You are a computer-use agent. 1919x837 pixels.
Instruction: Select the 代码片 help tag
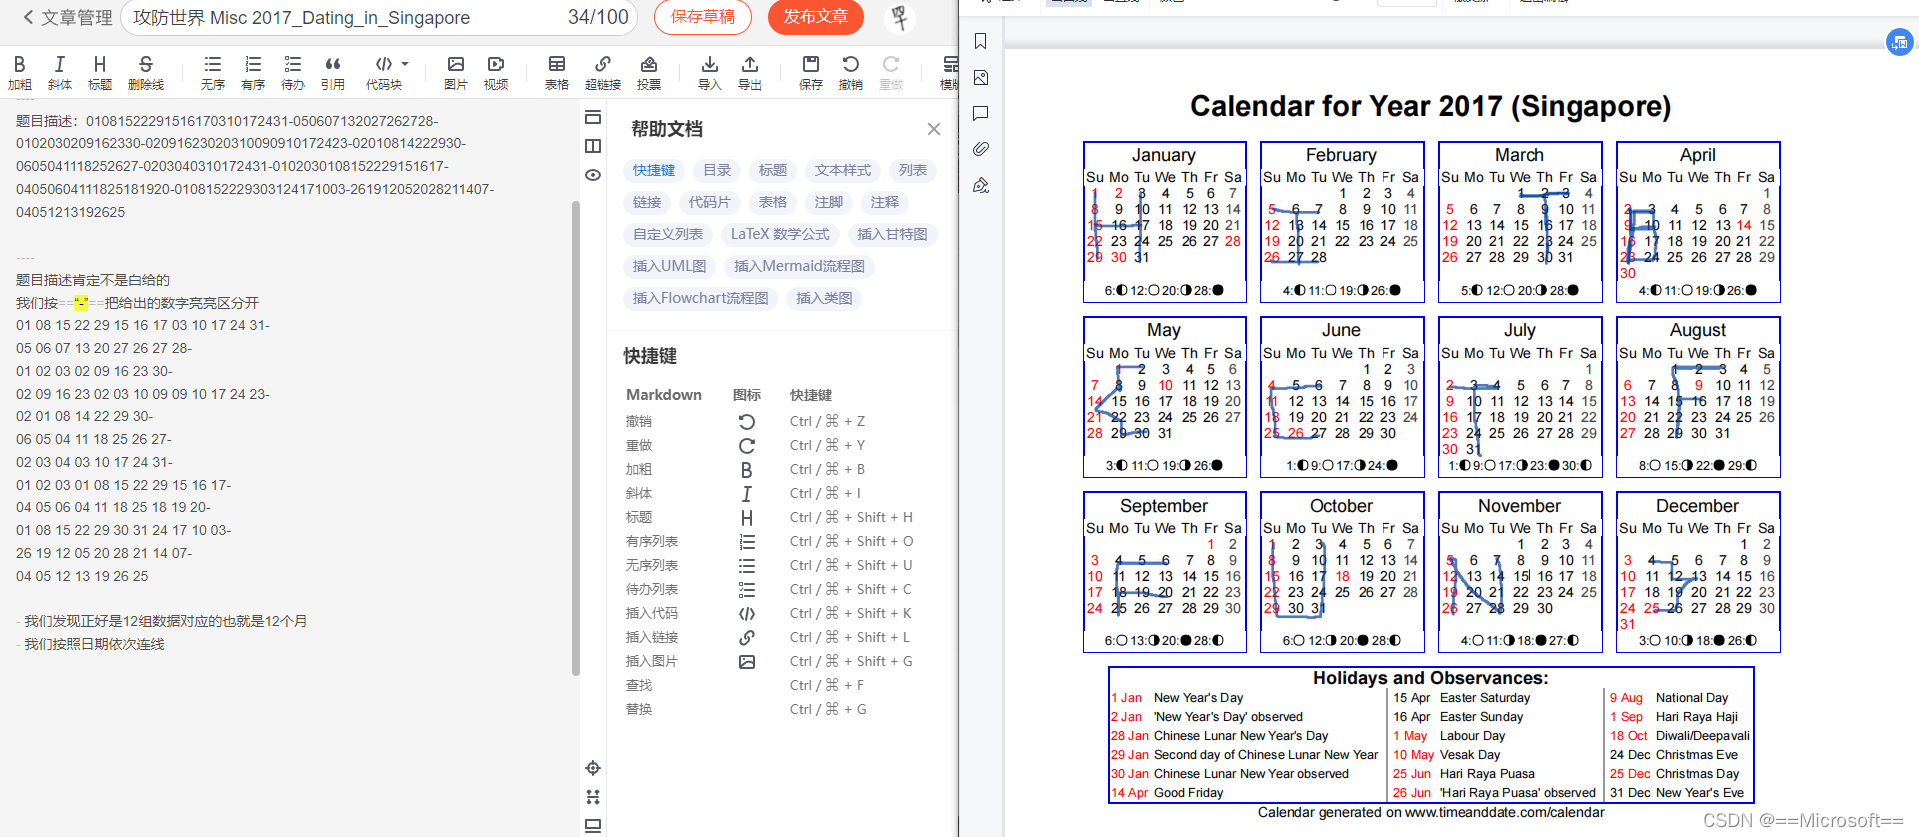pos(710,202)
